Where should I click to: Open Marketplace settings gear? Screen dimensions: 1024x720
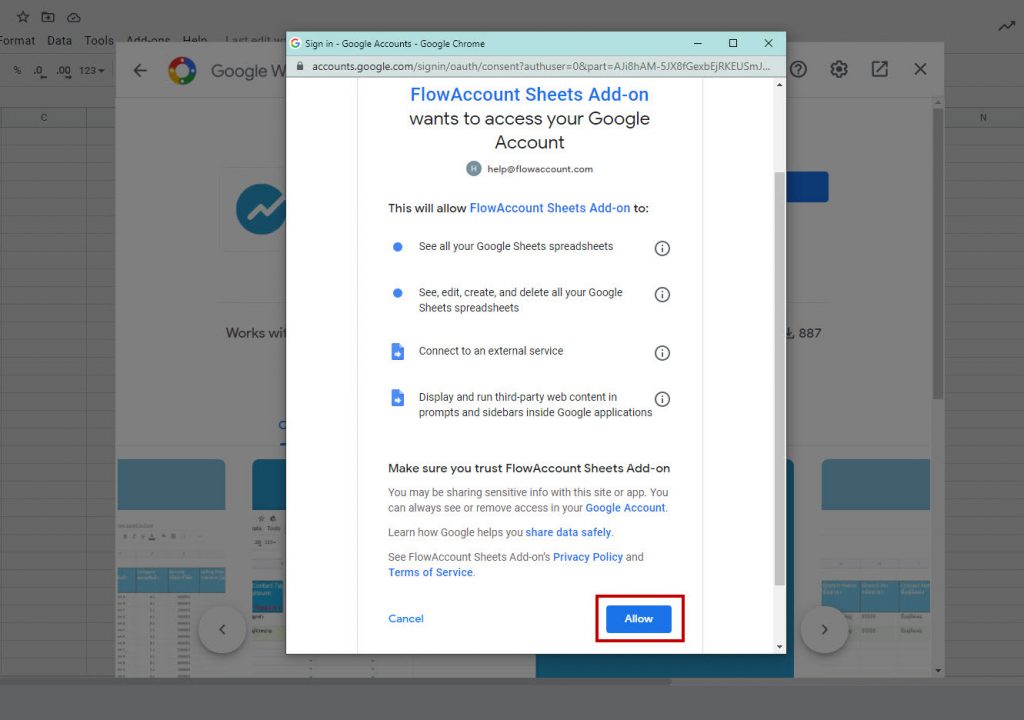coord(839,69)
